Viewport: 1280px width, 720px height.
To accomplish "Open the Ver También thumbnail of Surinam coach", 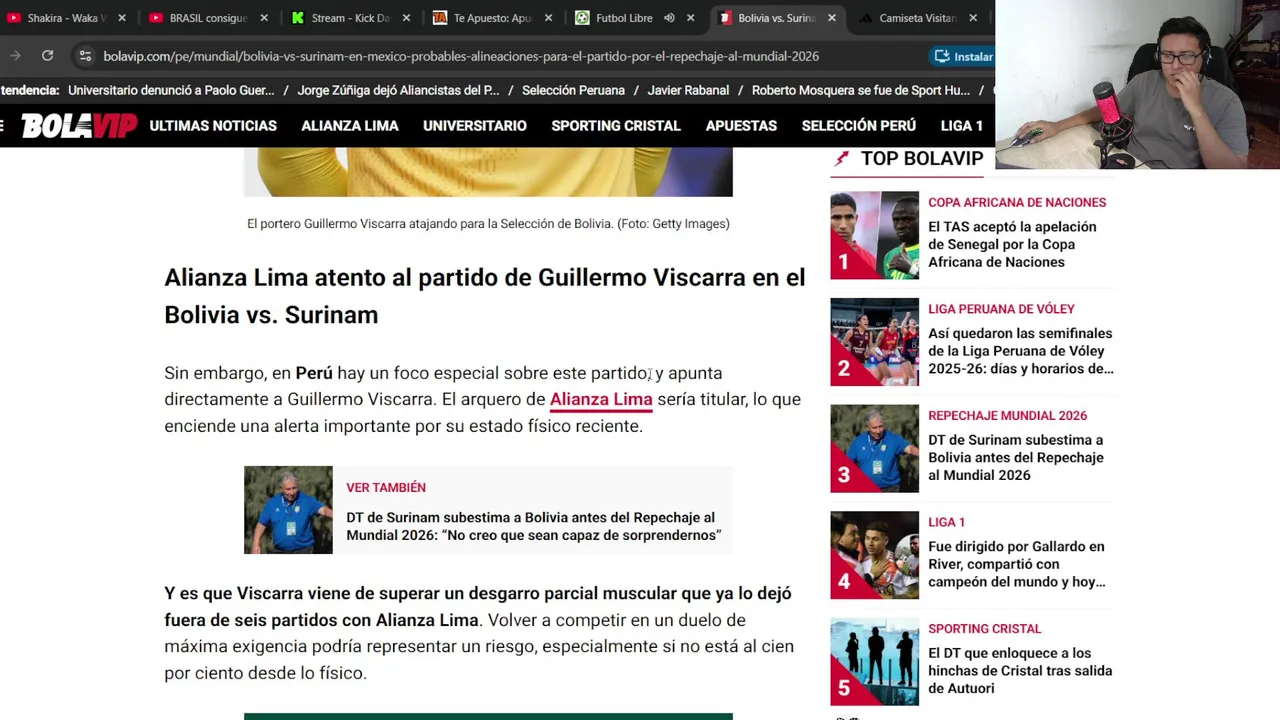I will 288,510.
